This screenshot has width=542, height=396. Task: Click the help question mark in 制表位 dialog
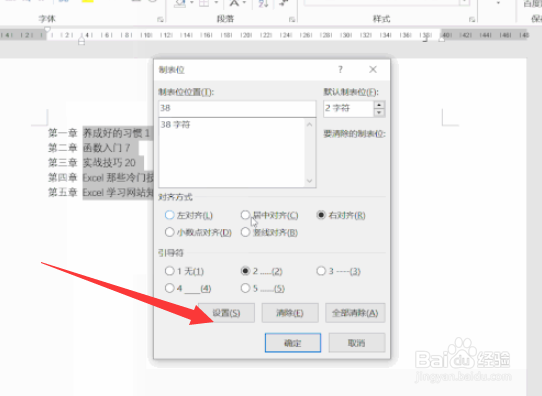pos(340,69)
